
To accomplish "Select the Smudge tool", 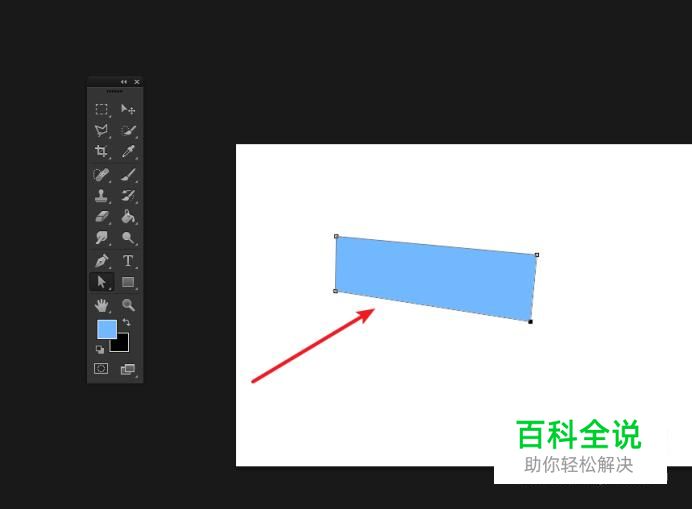I will tap(102, 238).
